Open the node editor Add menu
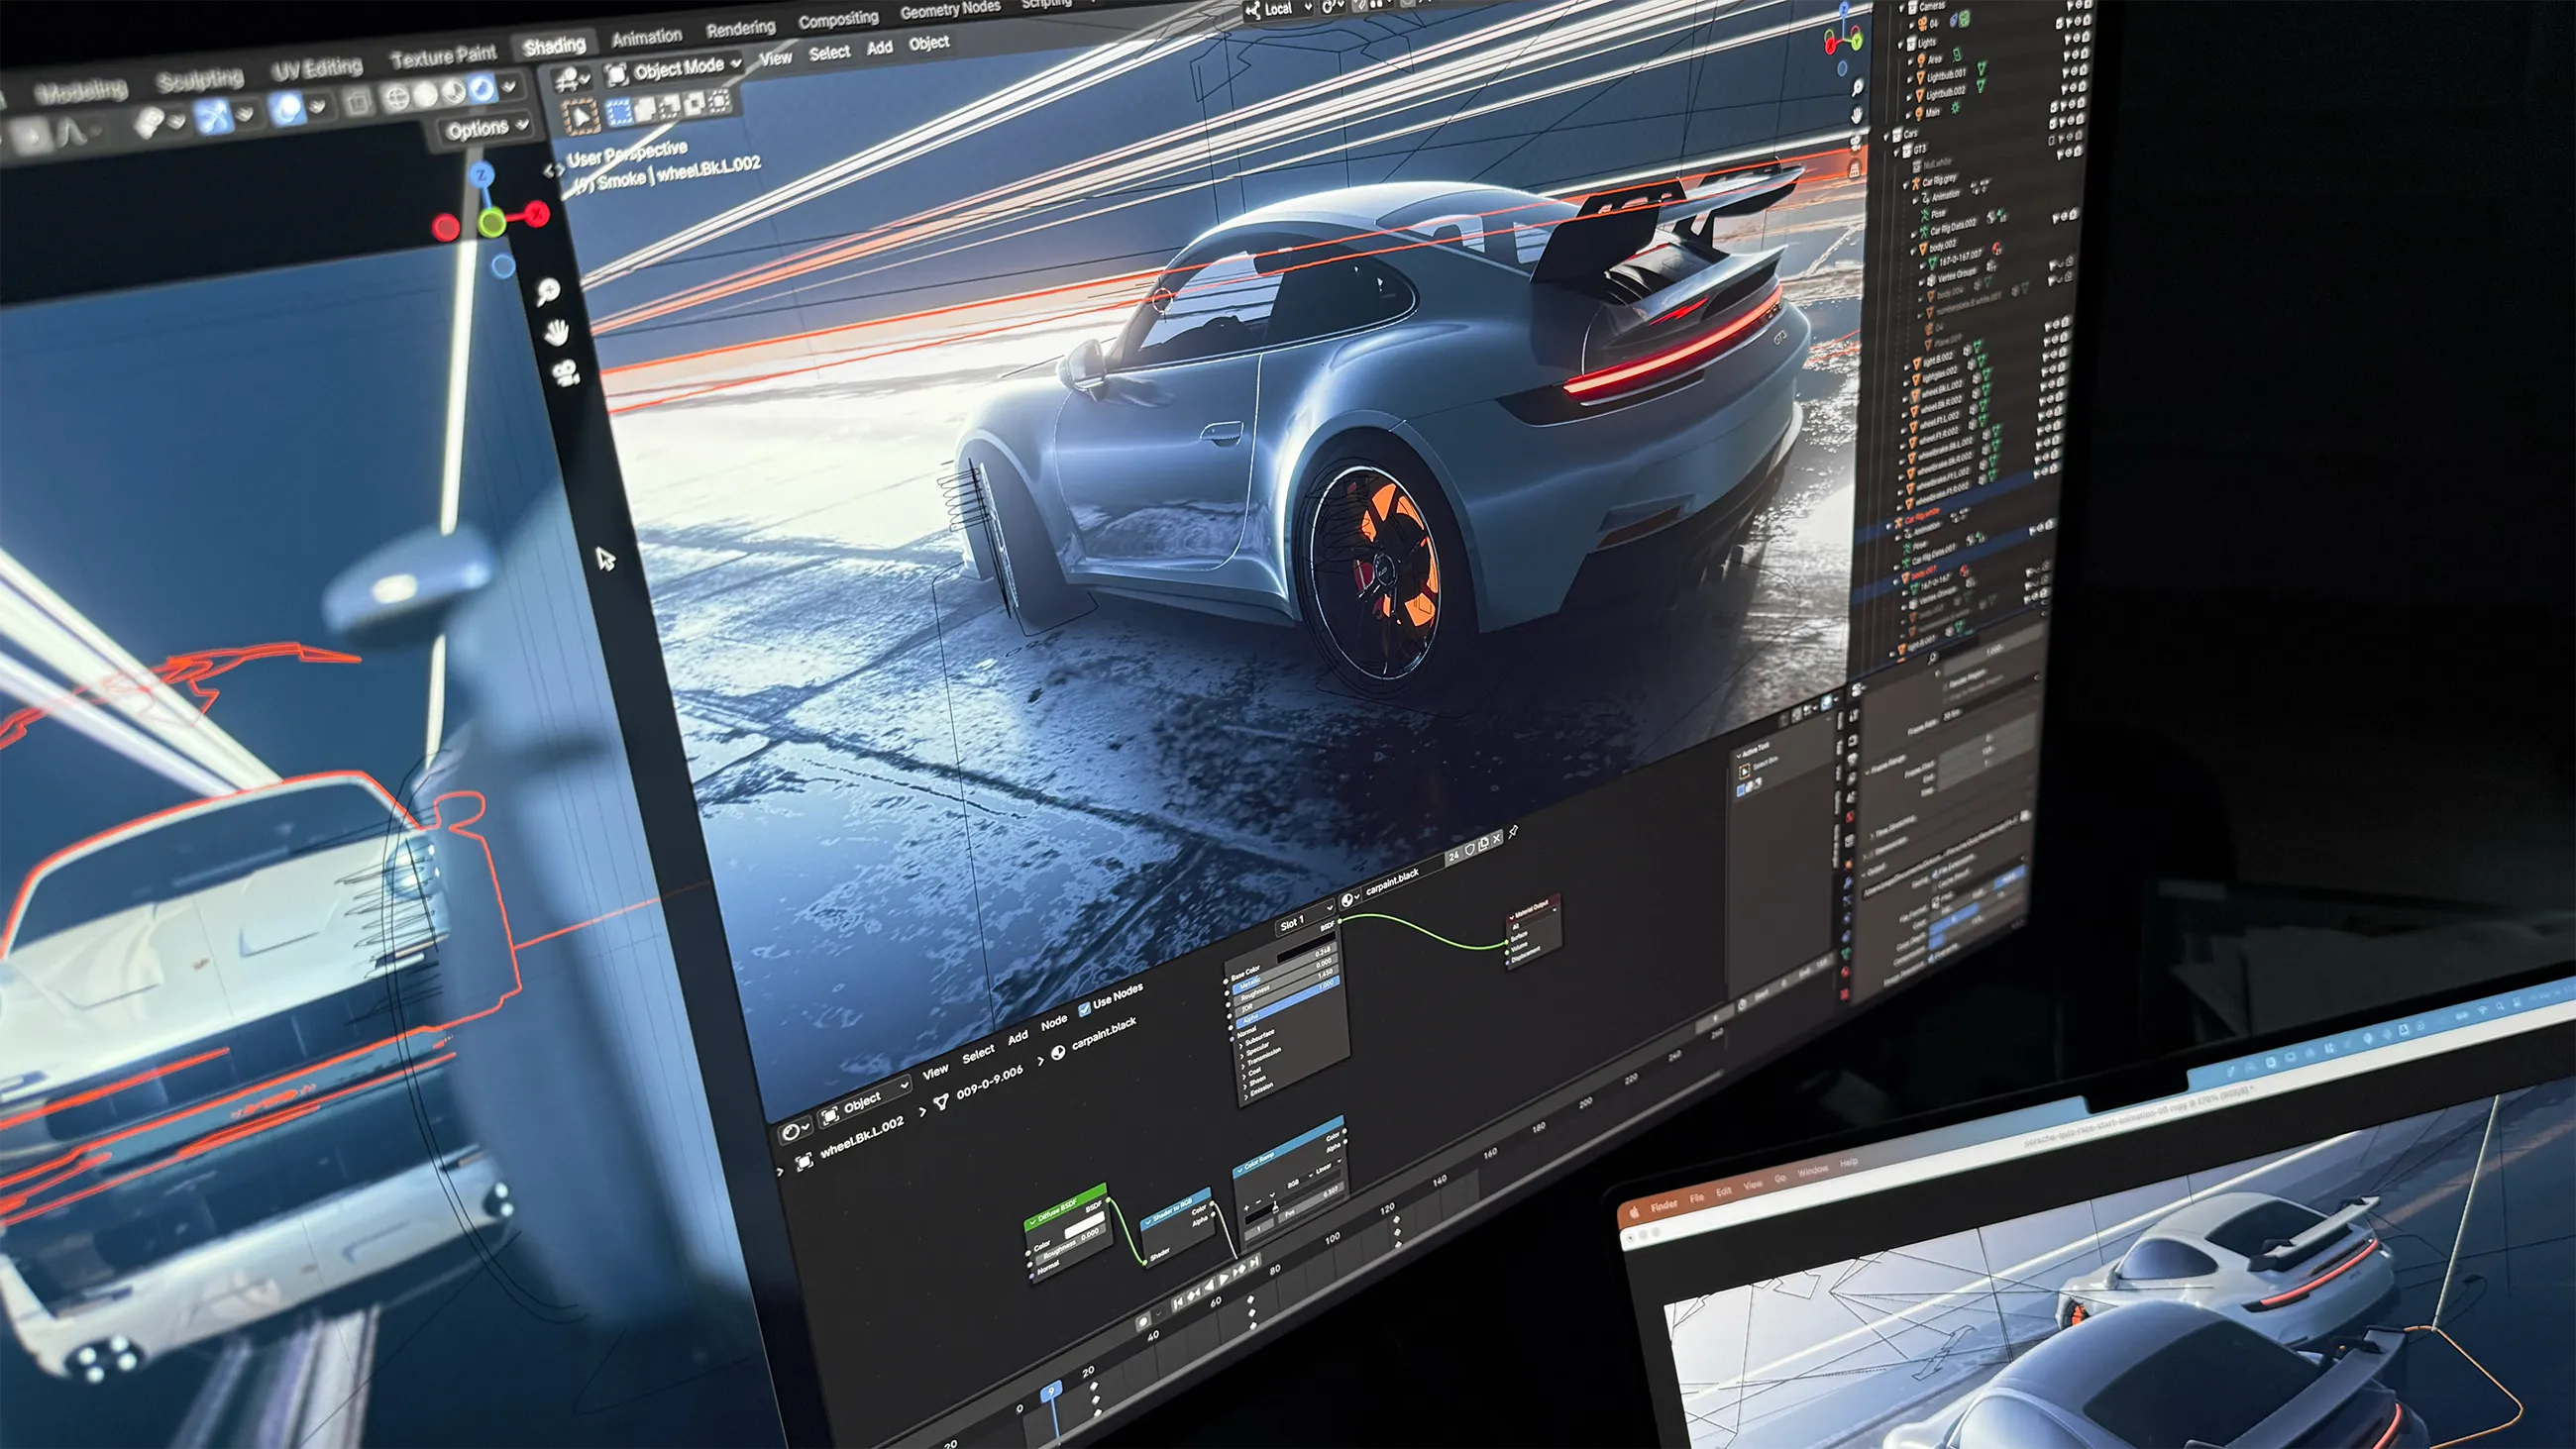The height and width of the screenshot is (1449, 2576). 1017,1038
